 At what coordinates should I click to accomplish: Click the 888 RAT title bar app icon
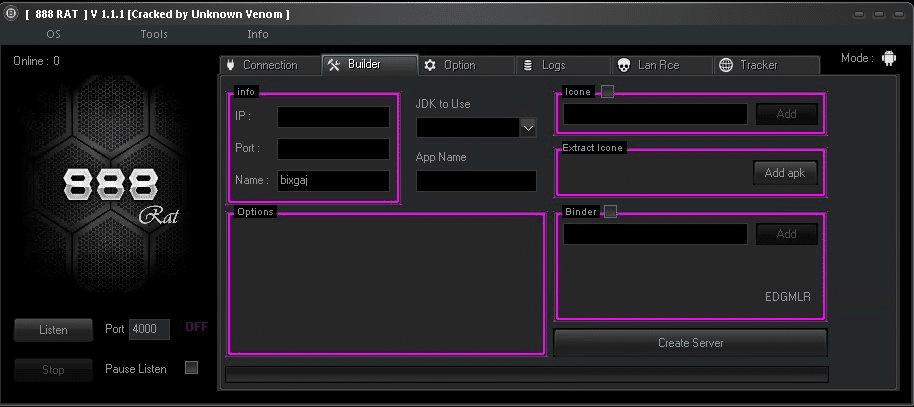point(10,14)
